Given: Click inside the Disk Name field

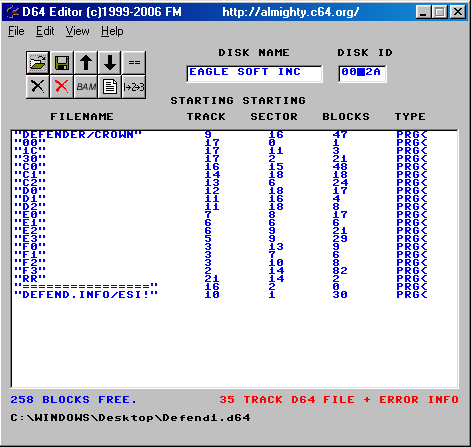Looking at the screenshot, I should click(x=254, y=74).
